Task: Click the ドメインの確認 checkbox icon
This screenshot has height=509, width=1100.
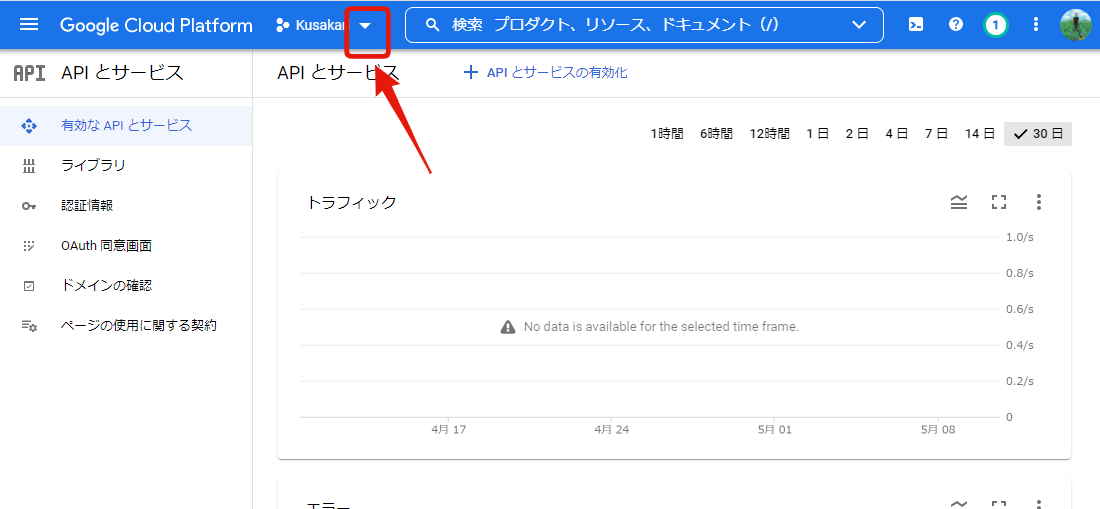Action: [x=29, y=286]
